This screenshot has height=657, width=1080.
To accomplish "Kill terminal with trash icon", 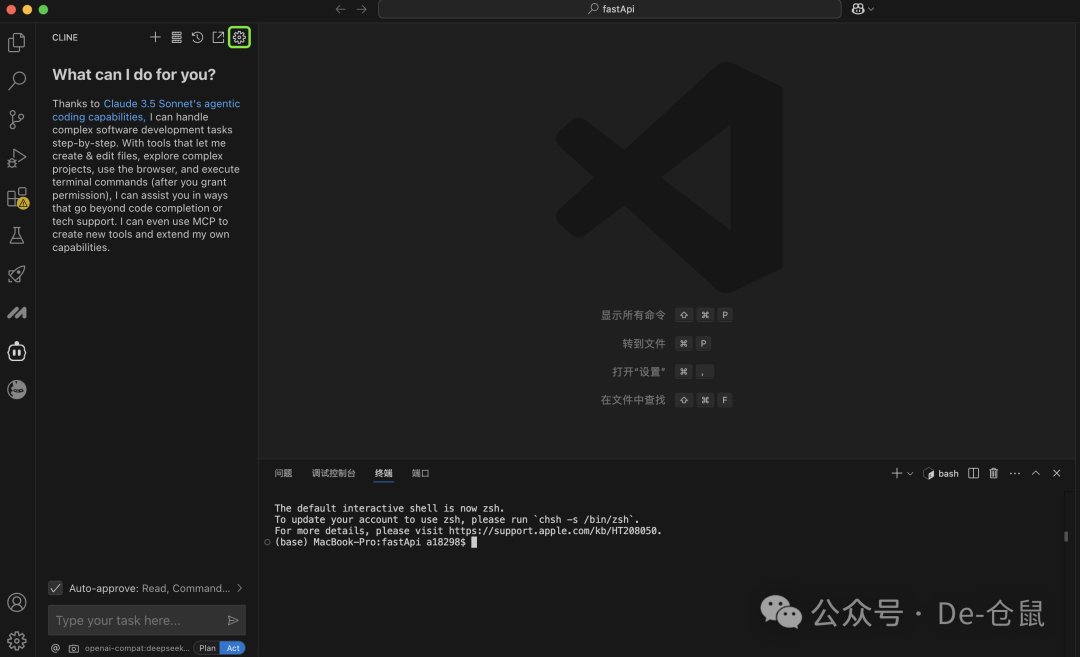I will click(993, 473).
